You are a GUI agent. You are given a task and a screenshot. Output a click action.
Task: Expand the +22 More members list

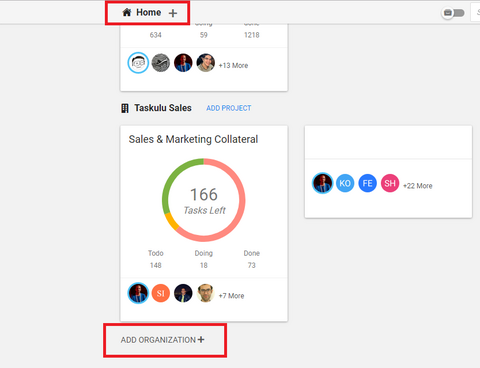[418, 186]
